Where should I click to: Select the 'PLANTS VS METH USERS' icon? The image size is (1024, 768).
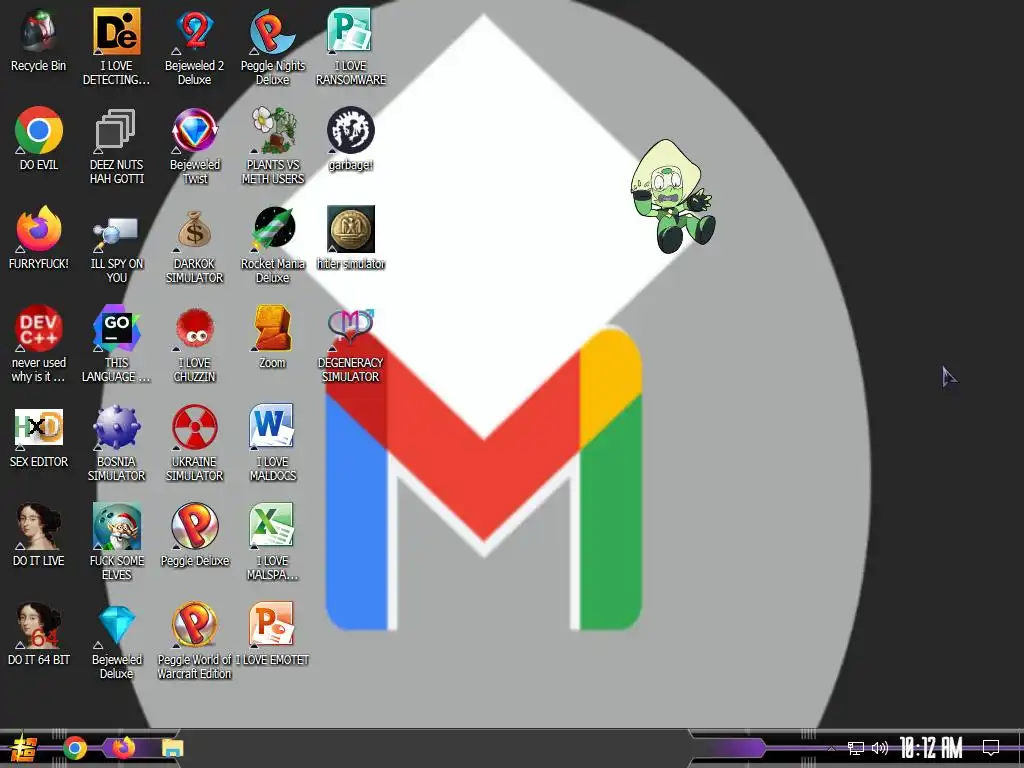click(x=272, y=131)
